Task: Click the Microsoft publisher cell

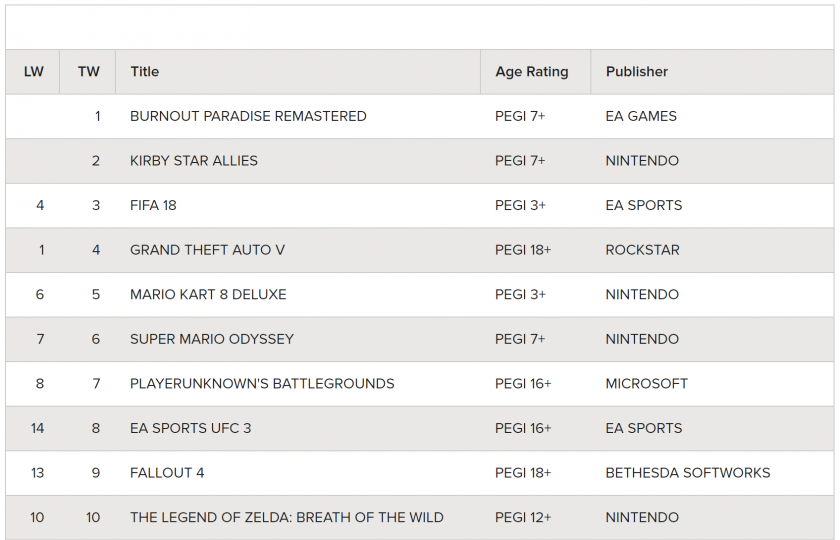Action: (646, 383)
